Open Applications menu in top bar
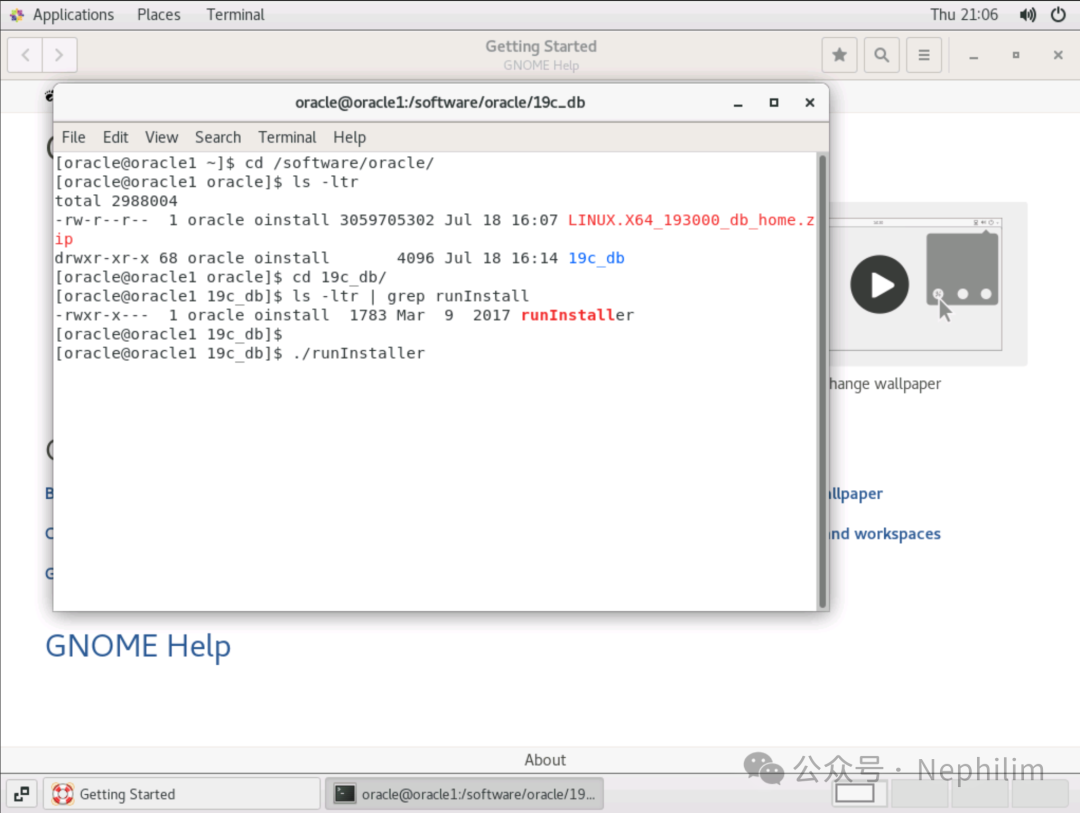Image resolution: width=1080 pixels, height=813 pixels. click(x=73, y=14)
